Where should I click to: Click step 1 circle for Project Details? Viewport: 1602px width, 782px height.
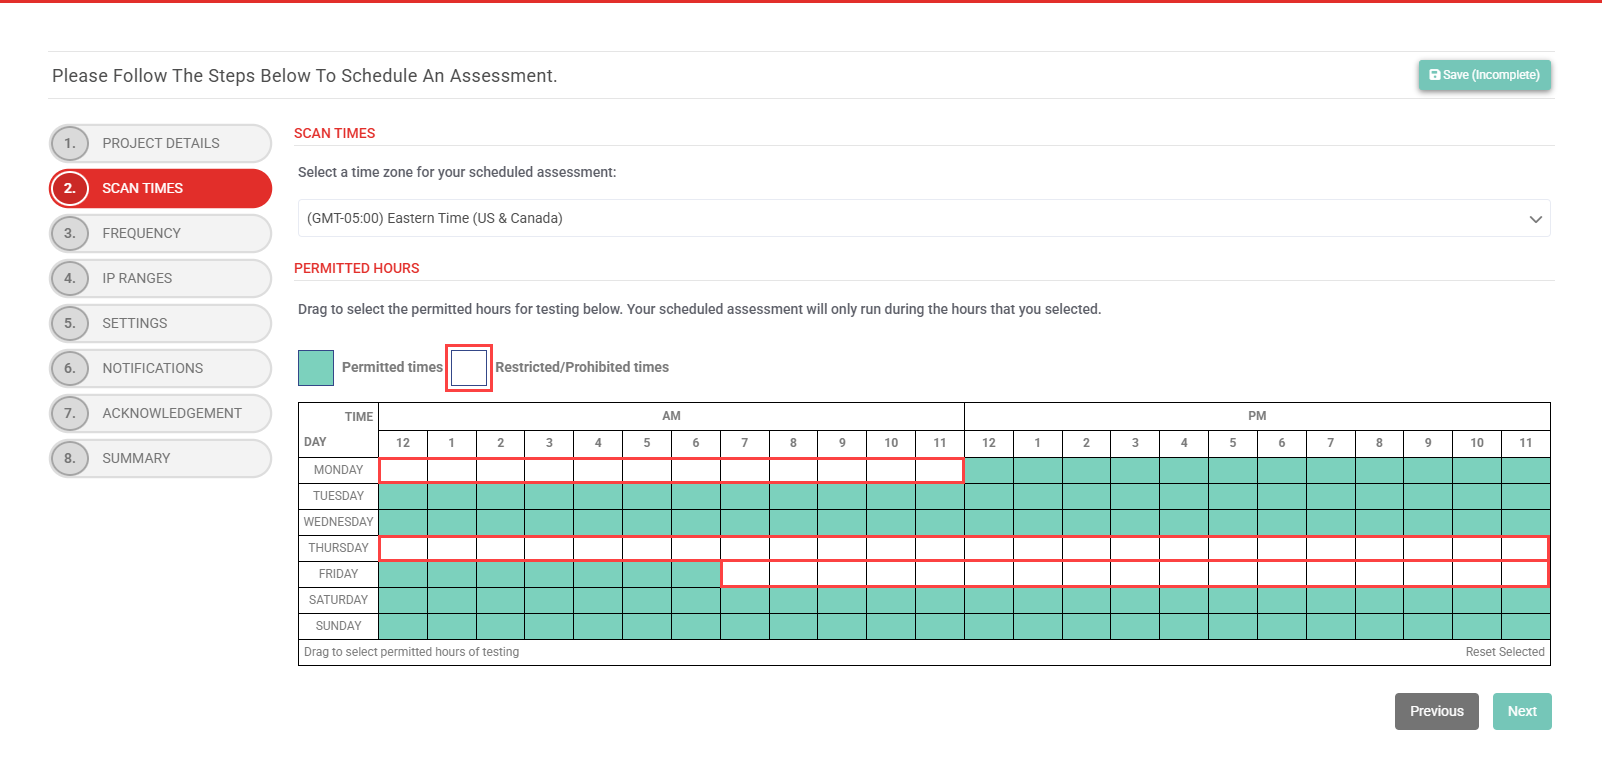70,143
